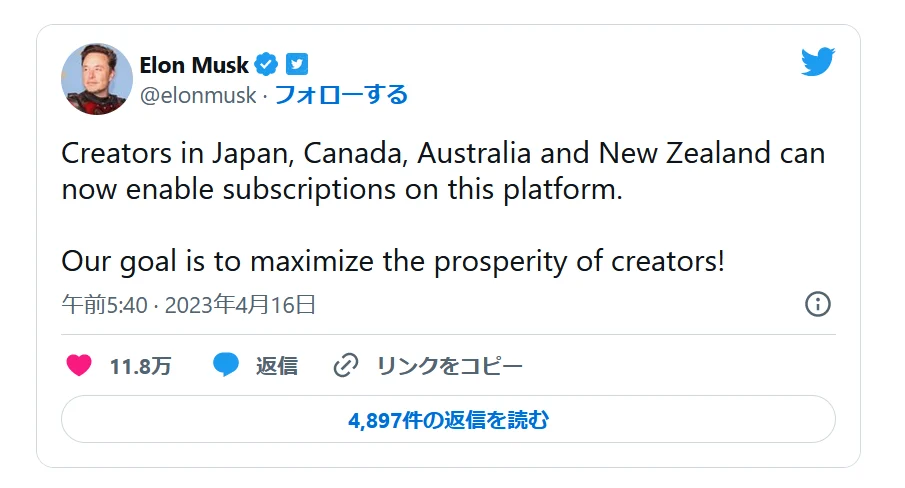Click the 11.8万 like count
905x488 pixels.
(140, 366)
